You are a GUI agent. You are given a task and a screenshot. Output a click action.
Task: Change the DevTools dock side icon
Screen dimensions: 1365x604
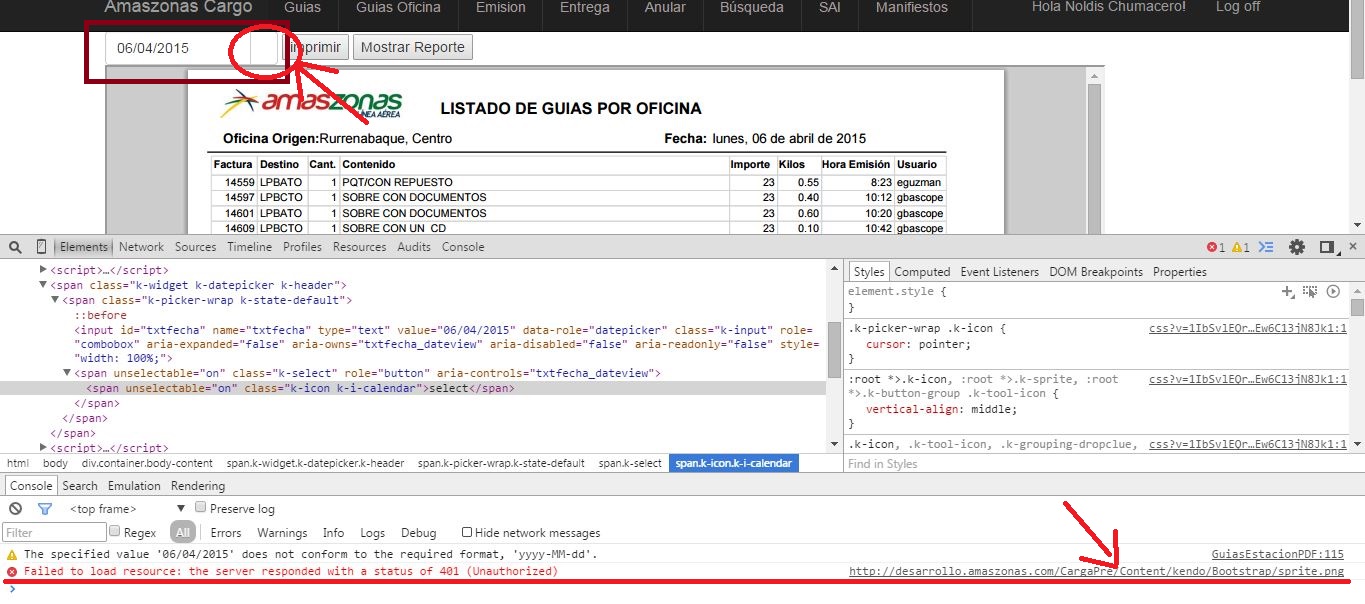pyautogui.click(x=1328, y=247)
